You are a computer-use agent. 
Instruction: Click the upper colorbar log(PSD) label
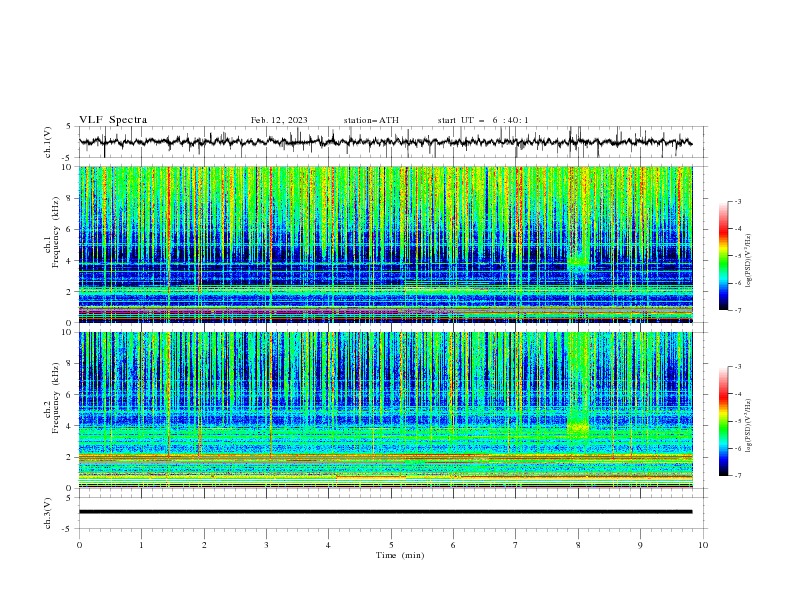[749, 261]
